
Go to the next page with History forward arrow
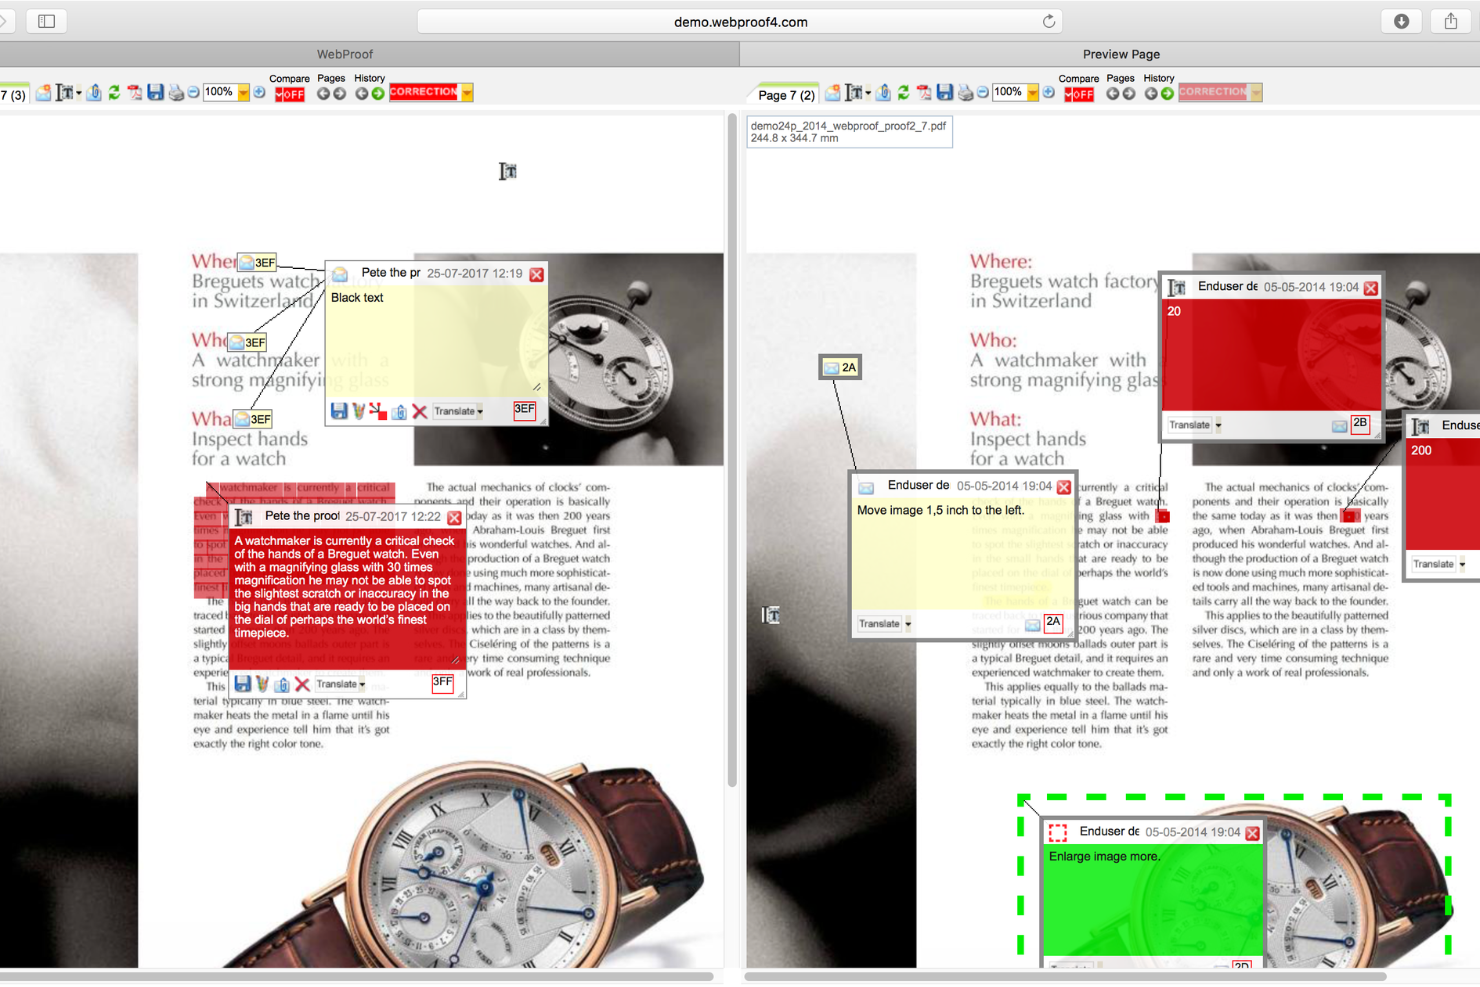[378, 92]
